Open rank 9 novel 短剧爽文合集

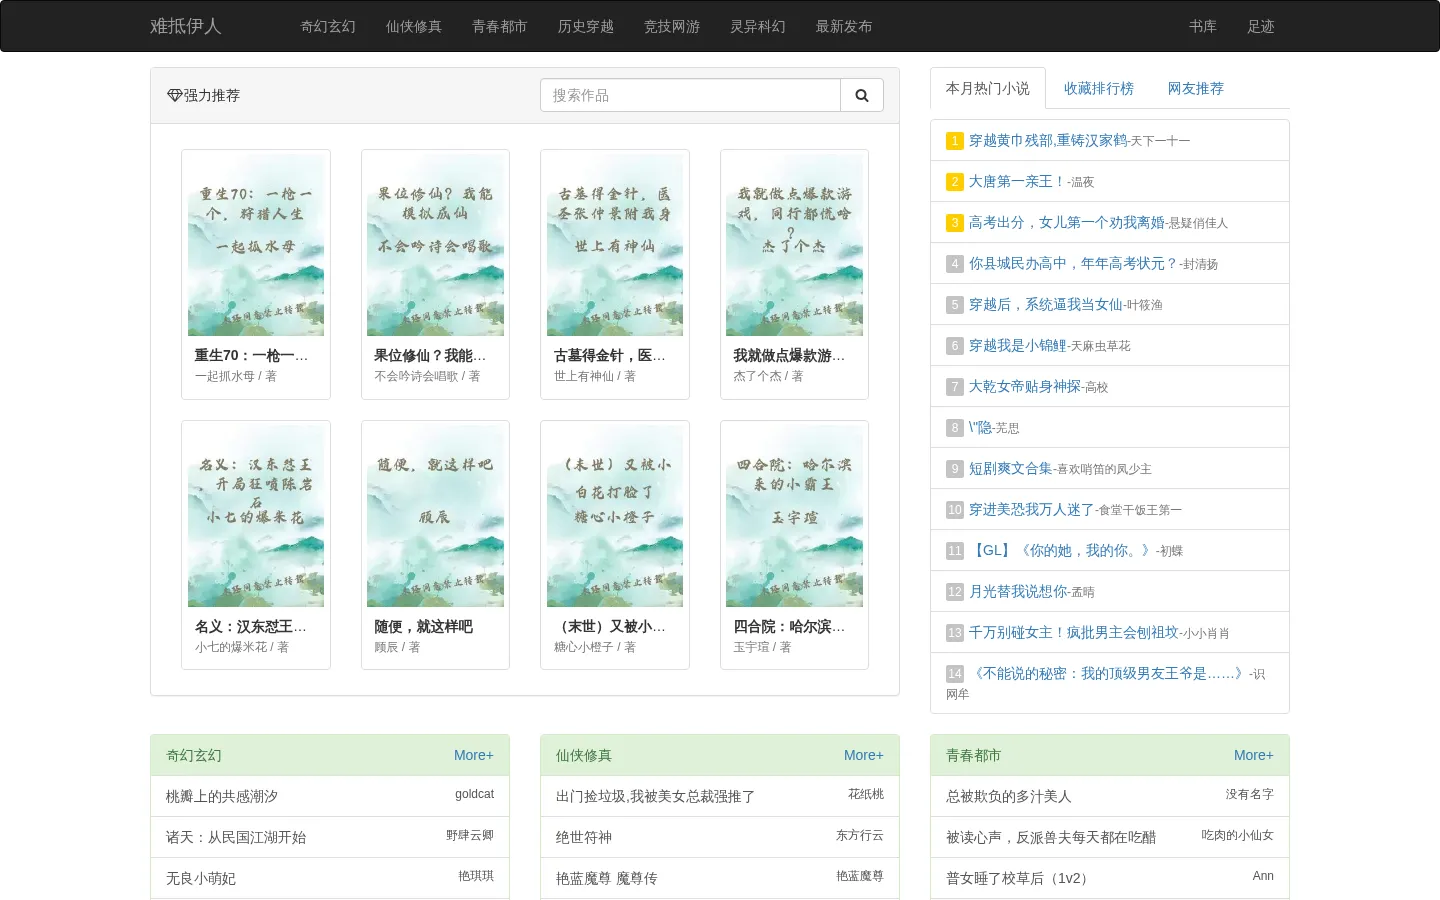(x=1010, y=468)
